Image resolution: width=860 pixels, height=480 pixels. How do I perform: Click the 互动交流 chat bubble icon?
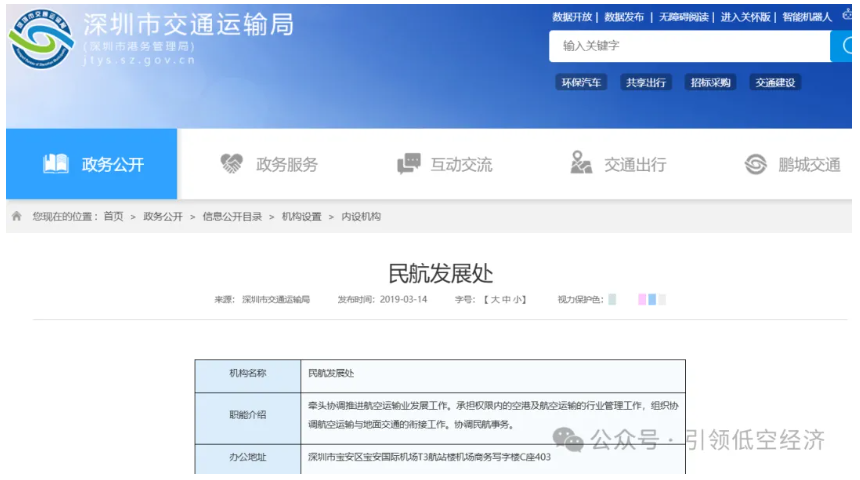click(x=408, y=164)
